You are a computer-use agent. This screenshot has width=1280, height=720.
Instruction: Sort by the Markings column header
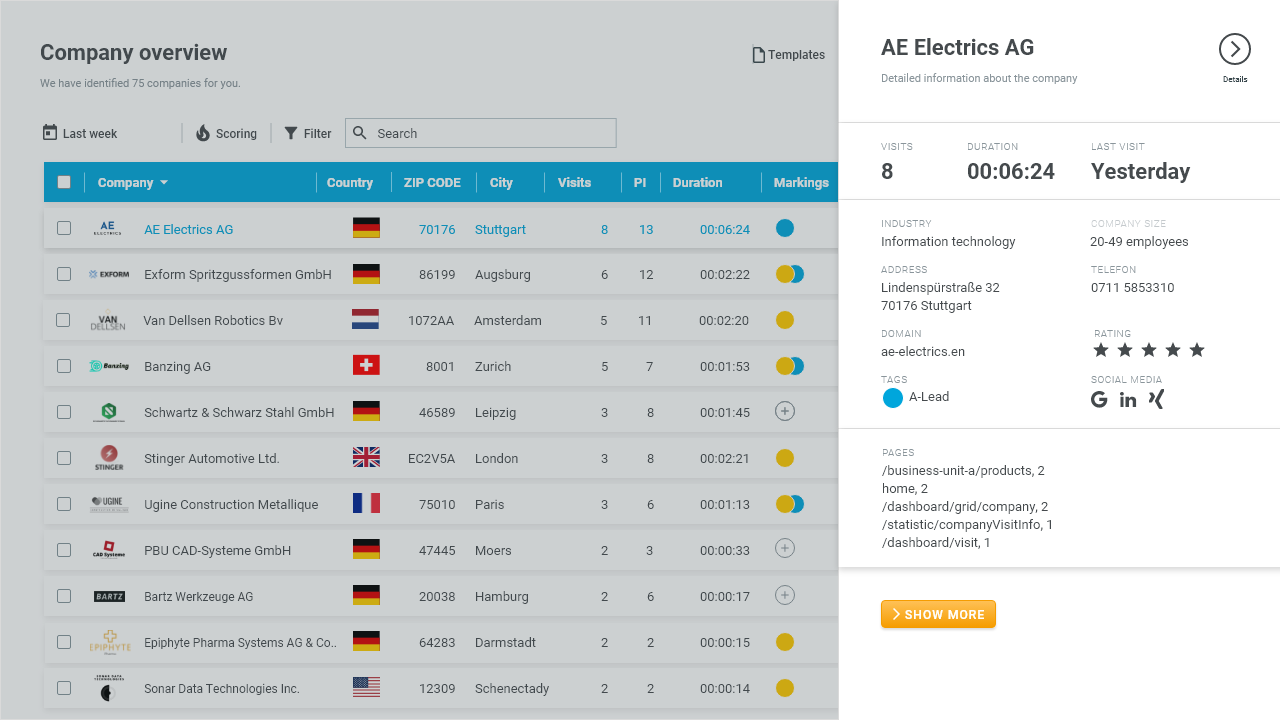(801, 182)
